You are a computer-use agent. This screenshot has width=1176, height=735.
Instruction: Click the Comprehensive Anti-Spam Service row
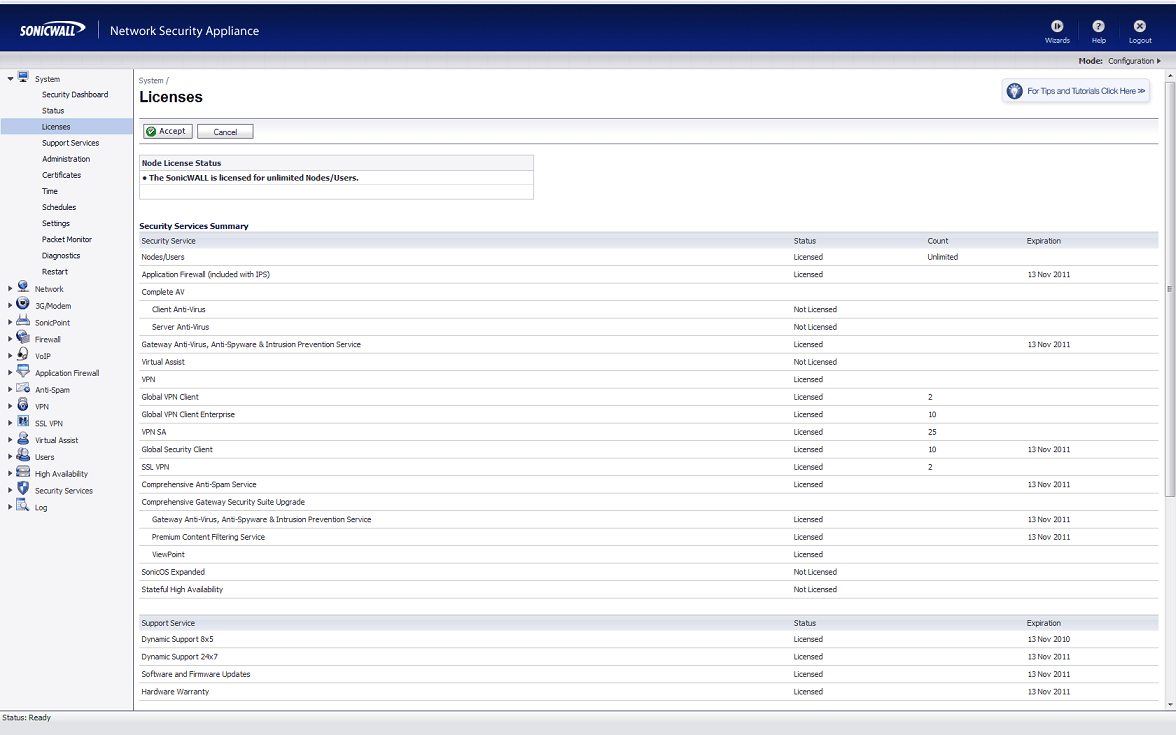[x=649, y=484]
